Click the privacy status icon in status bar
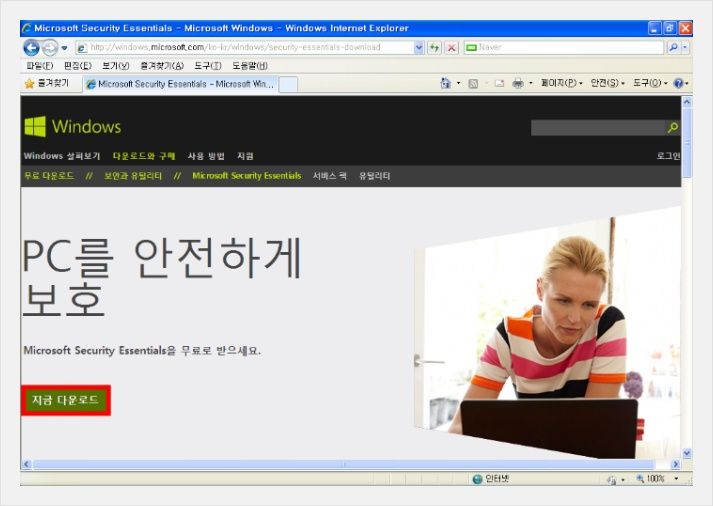 (x=612, y=479)
